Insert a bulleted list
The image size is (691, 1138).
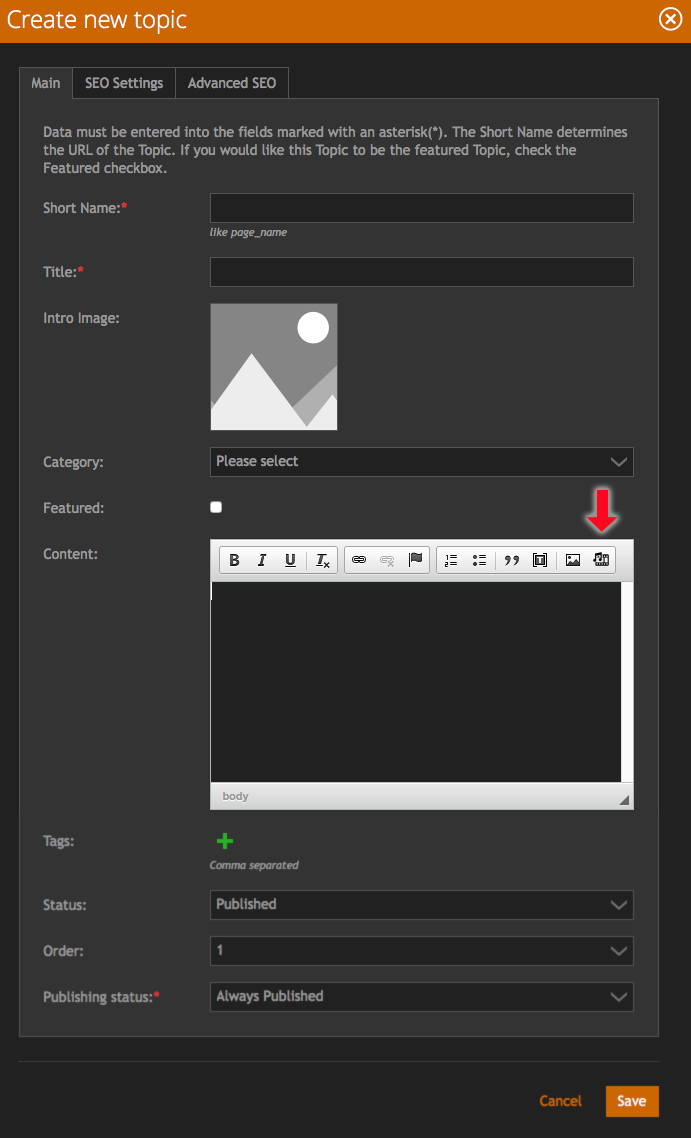[x=479, y=560]
